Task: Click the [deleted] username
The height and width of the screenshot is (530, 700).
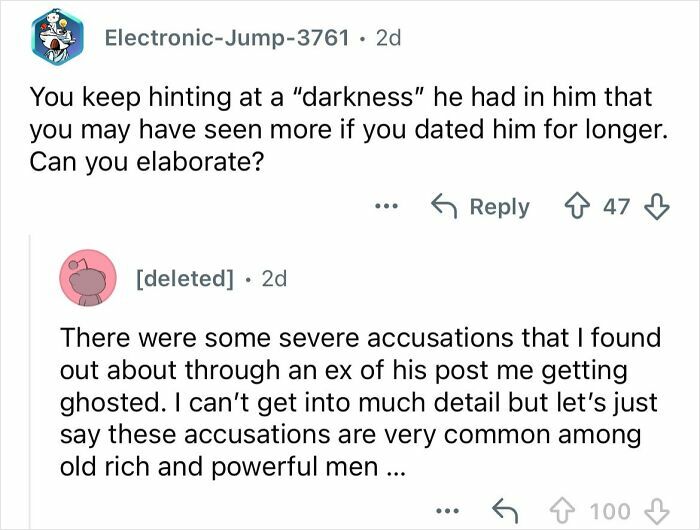Action: (181, 279)
